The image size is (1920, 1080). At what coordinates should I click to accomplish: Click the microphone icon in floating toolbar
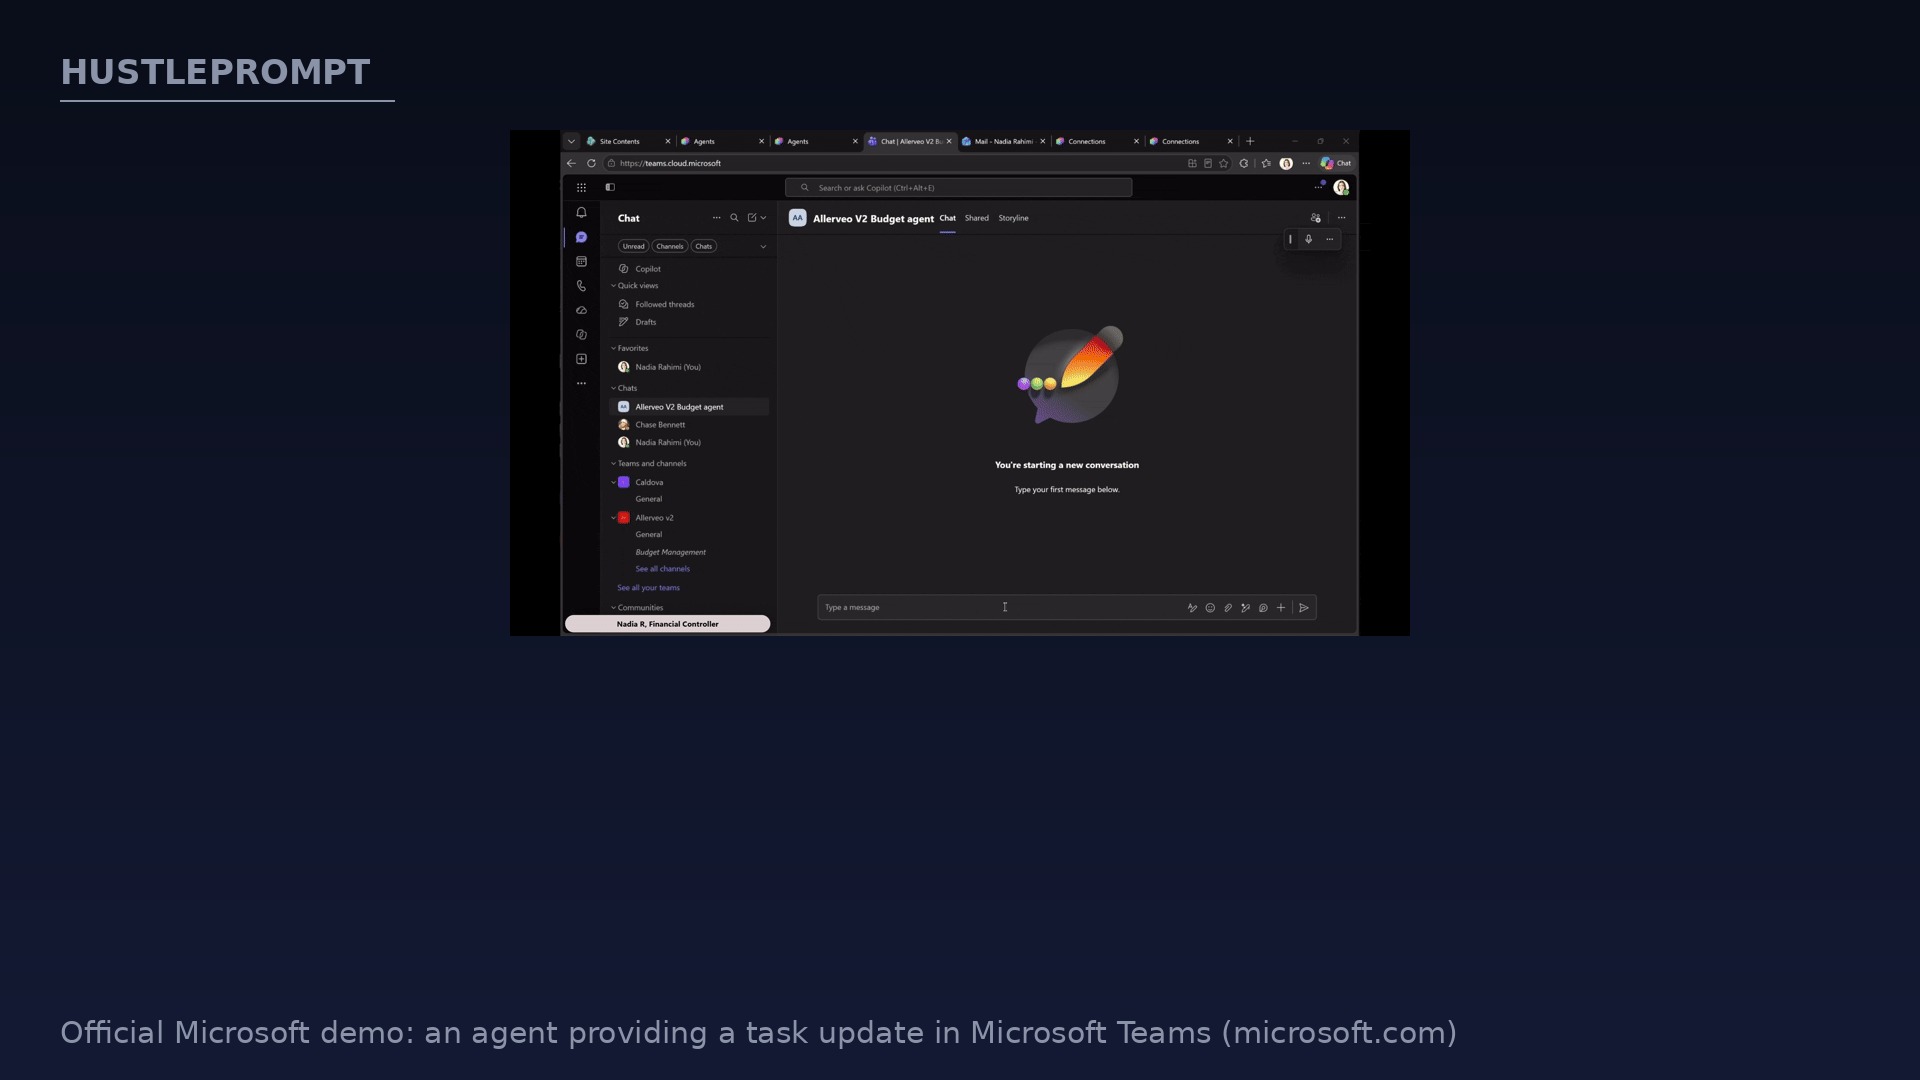coord(1308,239)
